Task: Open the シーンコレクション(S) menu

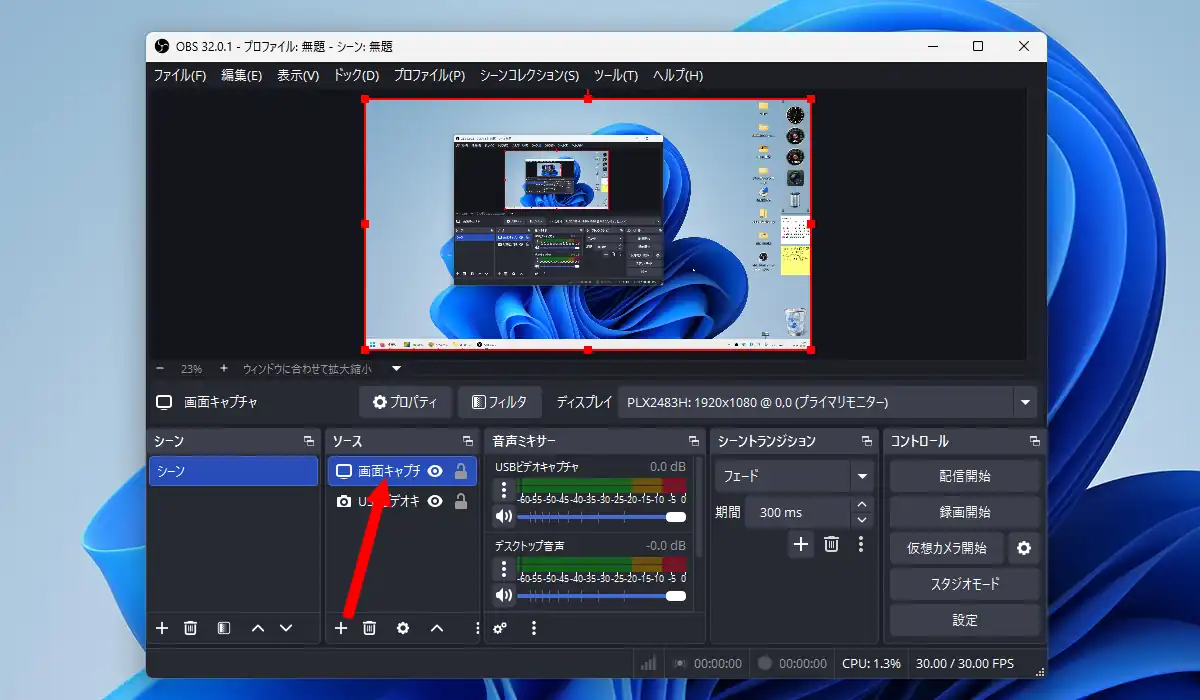Action: pos(529,75)
